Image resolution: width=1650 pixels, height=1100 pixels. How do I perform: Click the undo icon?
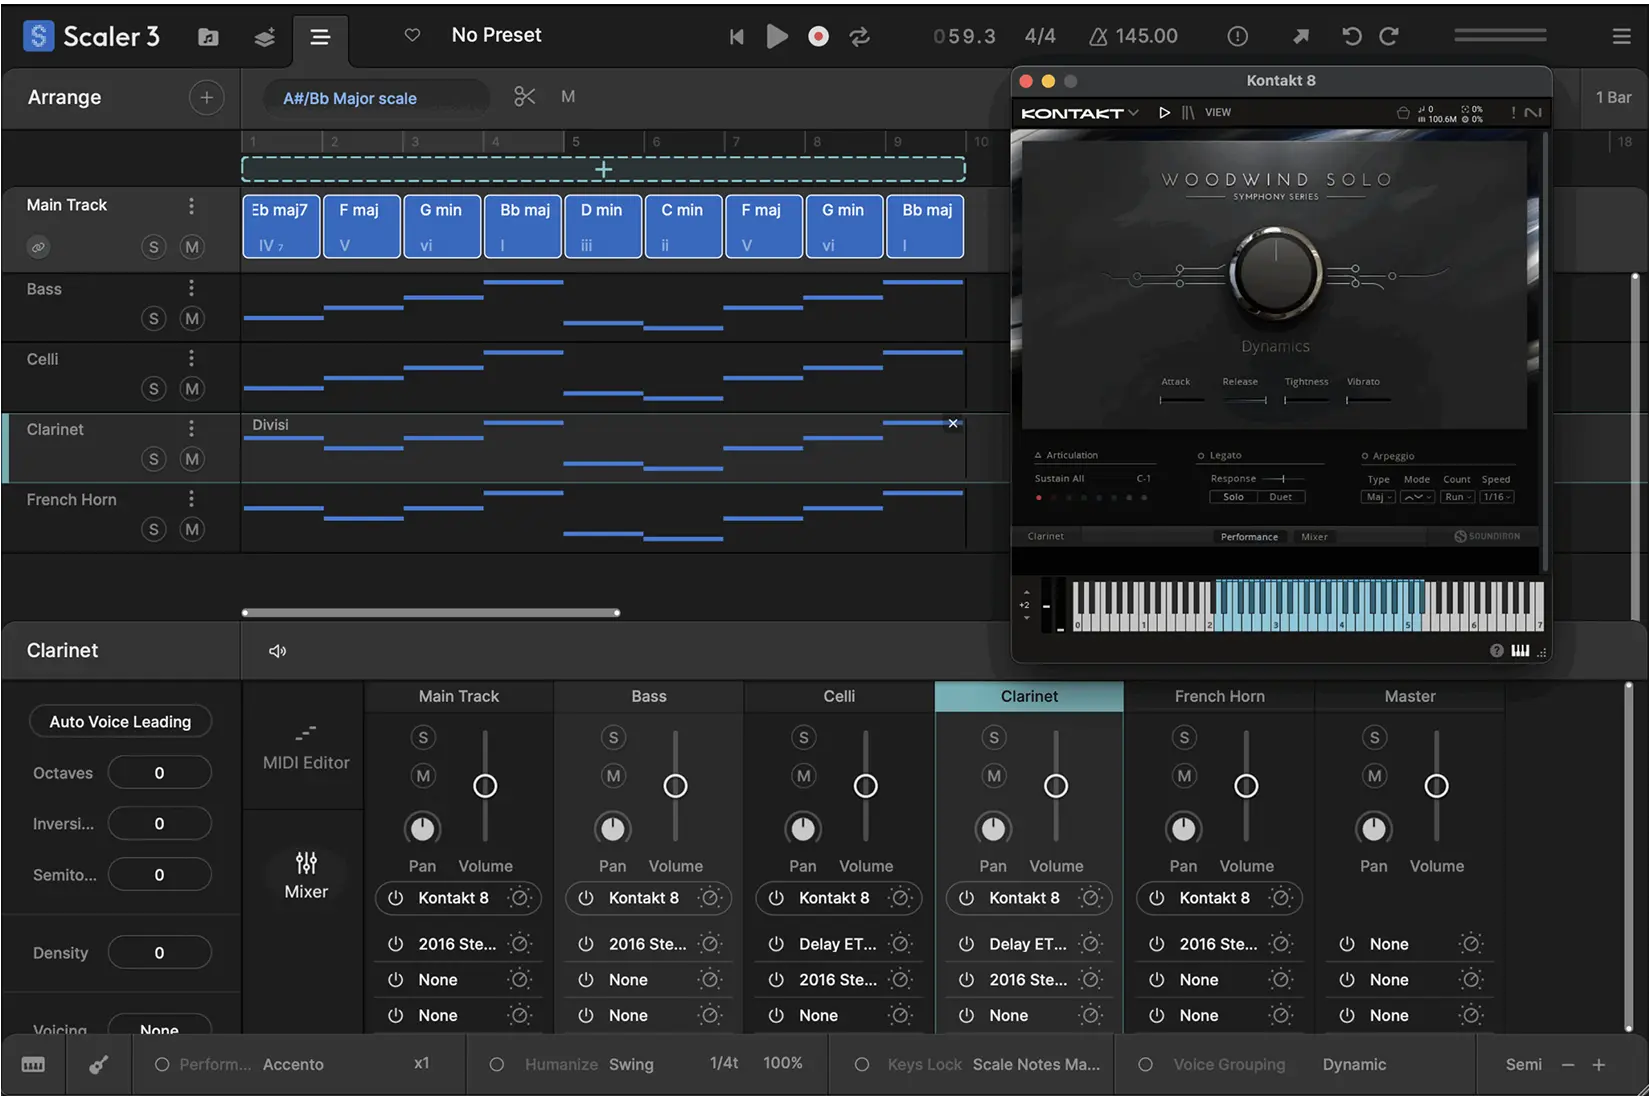pyautogui.click(x=1351, y=36)
